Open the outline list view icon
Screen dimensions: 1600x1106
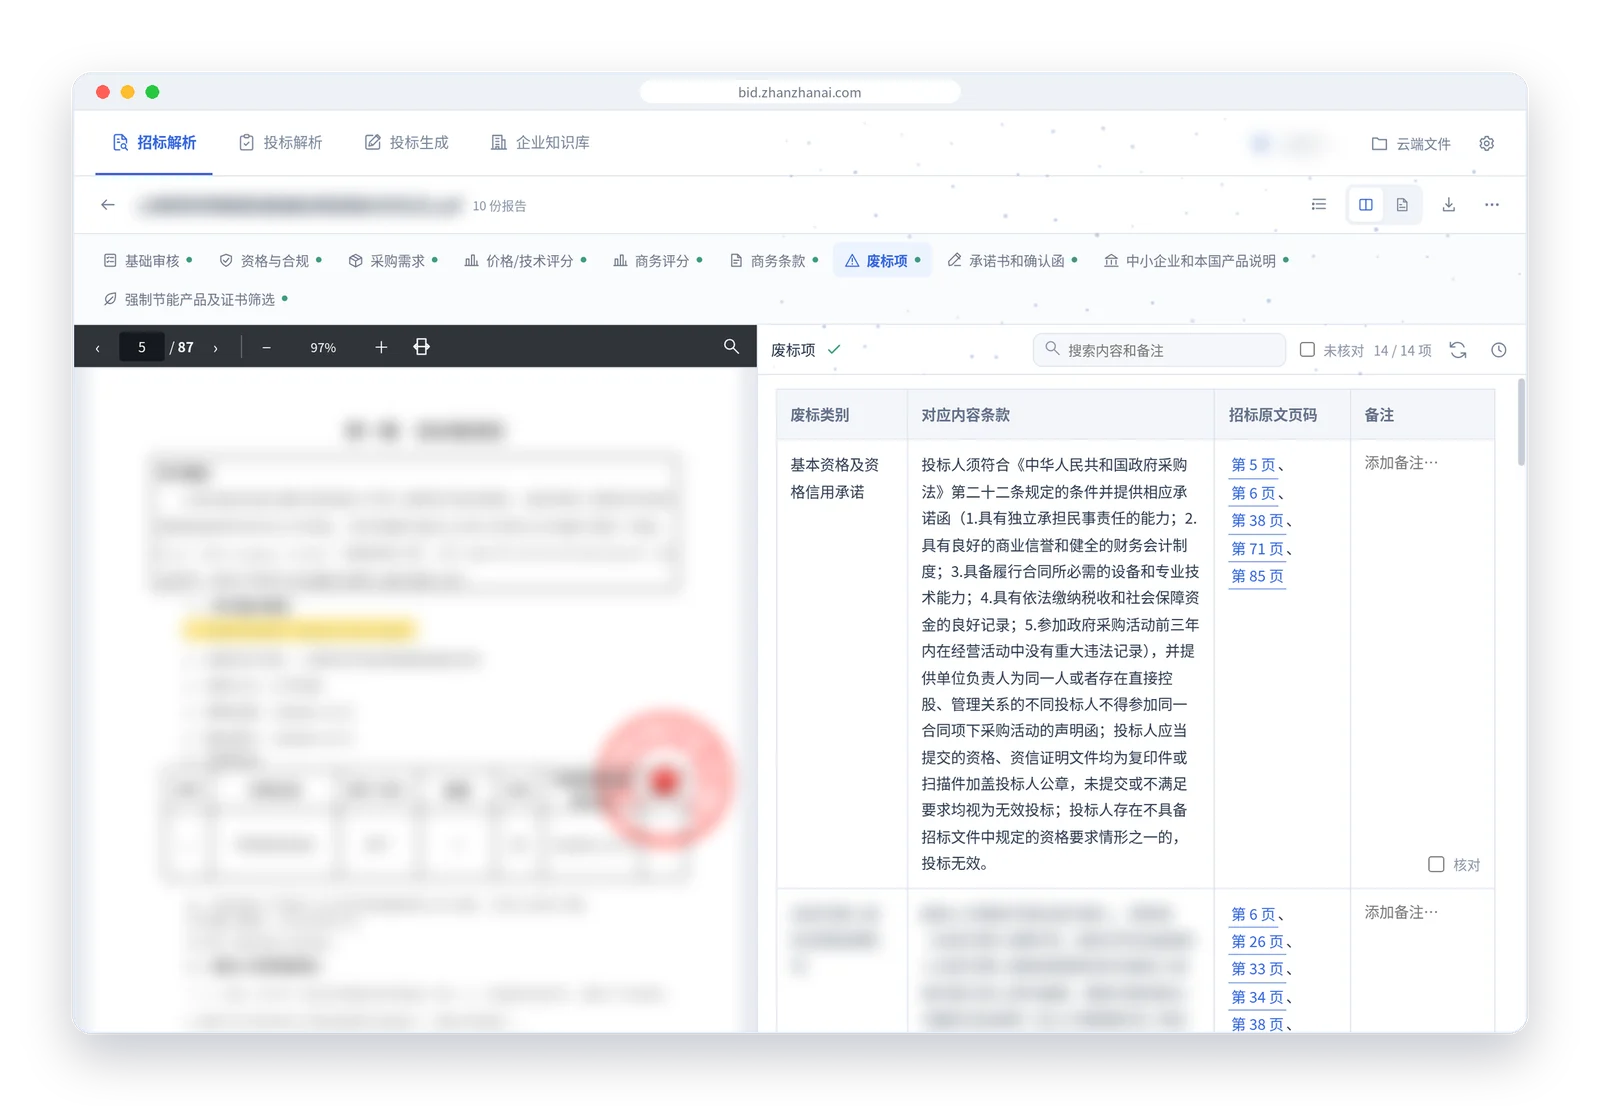point(1319,205)
